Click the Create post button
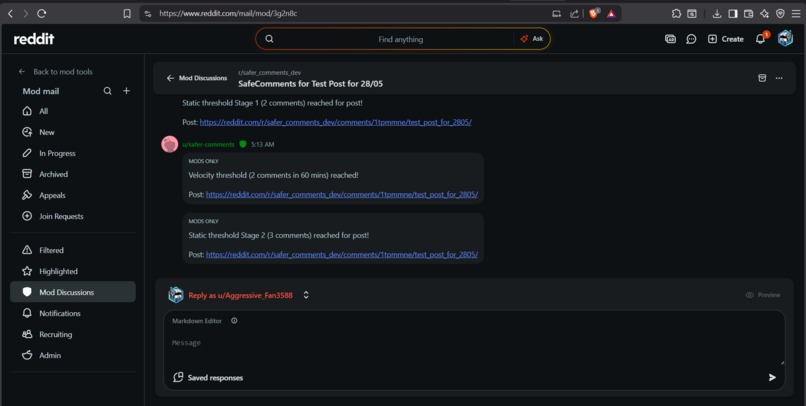The width and height of the screenshot is (806, 406). tap(726, 39)
